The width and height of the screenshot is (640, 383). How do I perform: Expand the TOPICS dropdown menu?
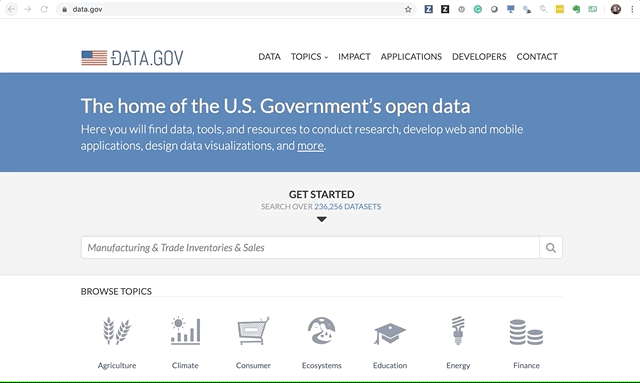coord(309,57)
